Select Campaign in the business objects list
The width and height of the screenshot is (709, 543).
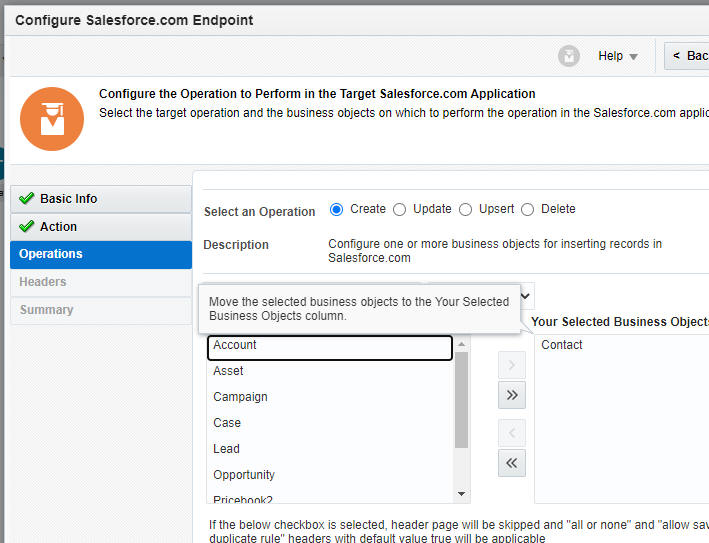[x=330, y=397]
